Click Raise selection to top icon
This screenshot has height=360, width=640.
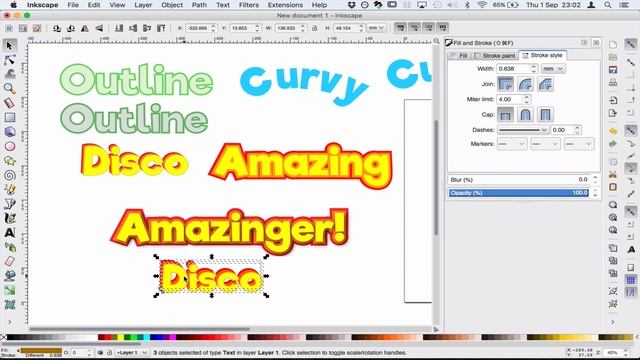coord(161,28)
